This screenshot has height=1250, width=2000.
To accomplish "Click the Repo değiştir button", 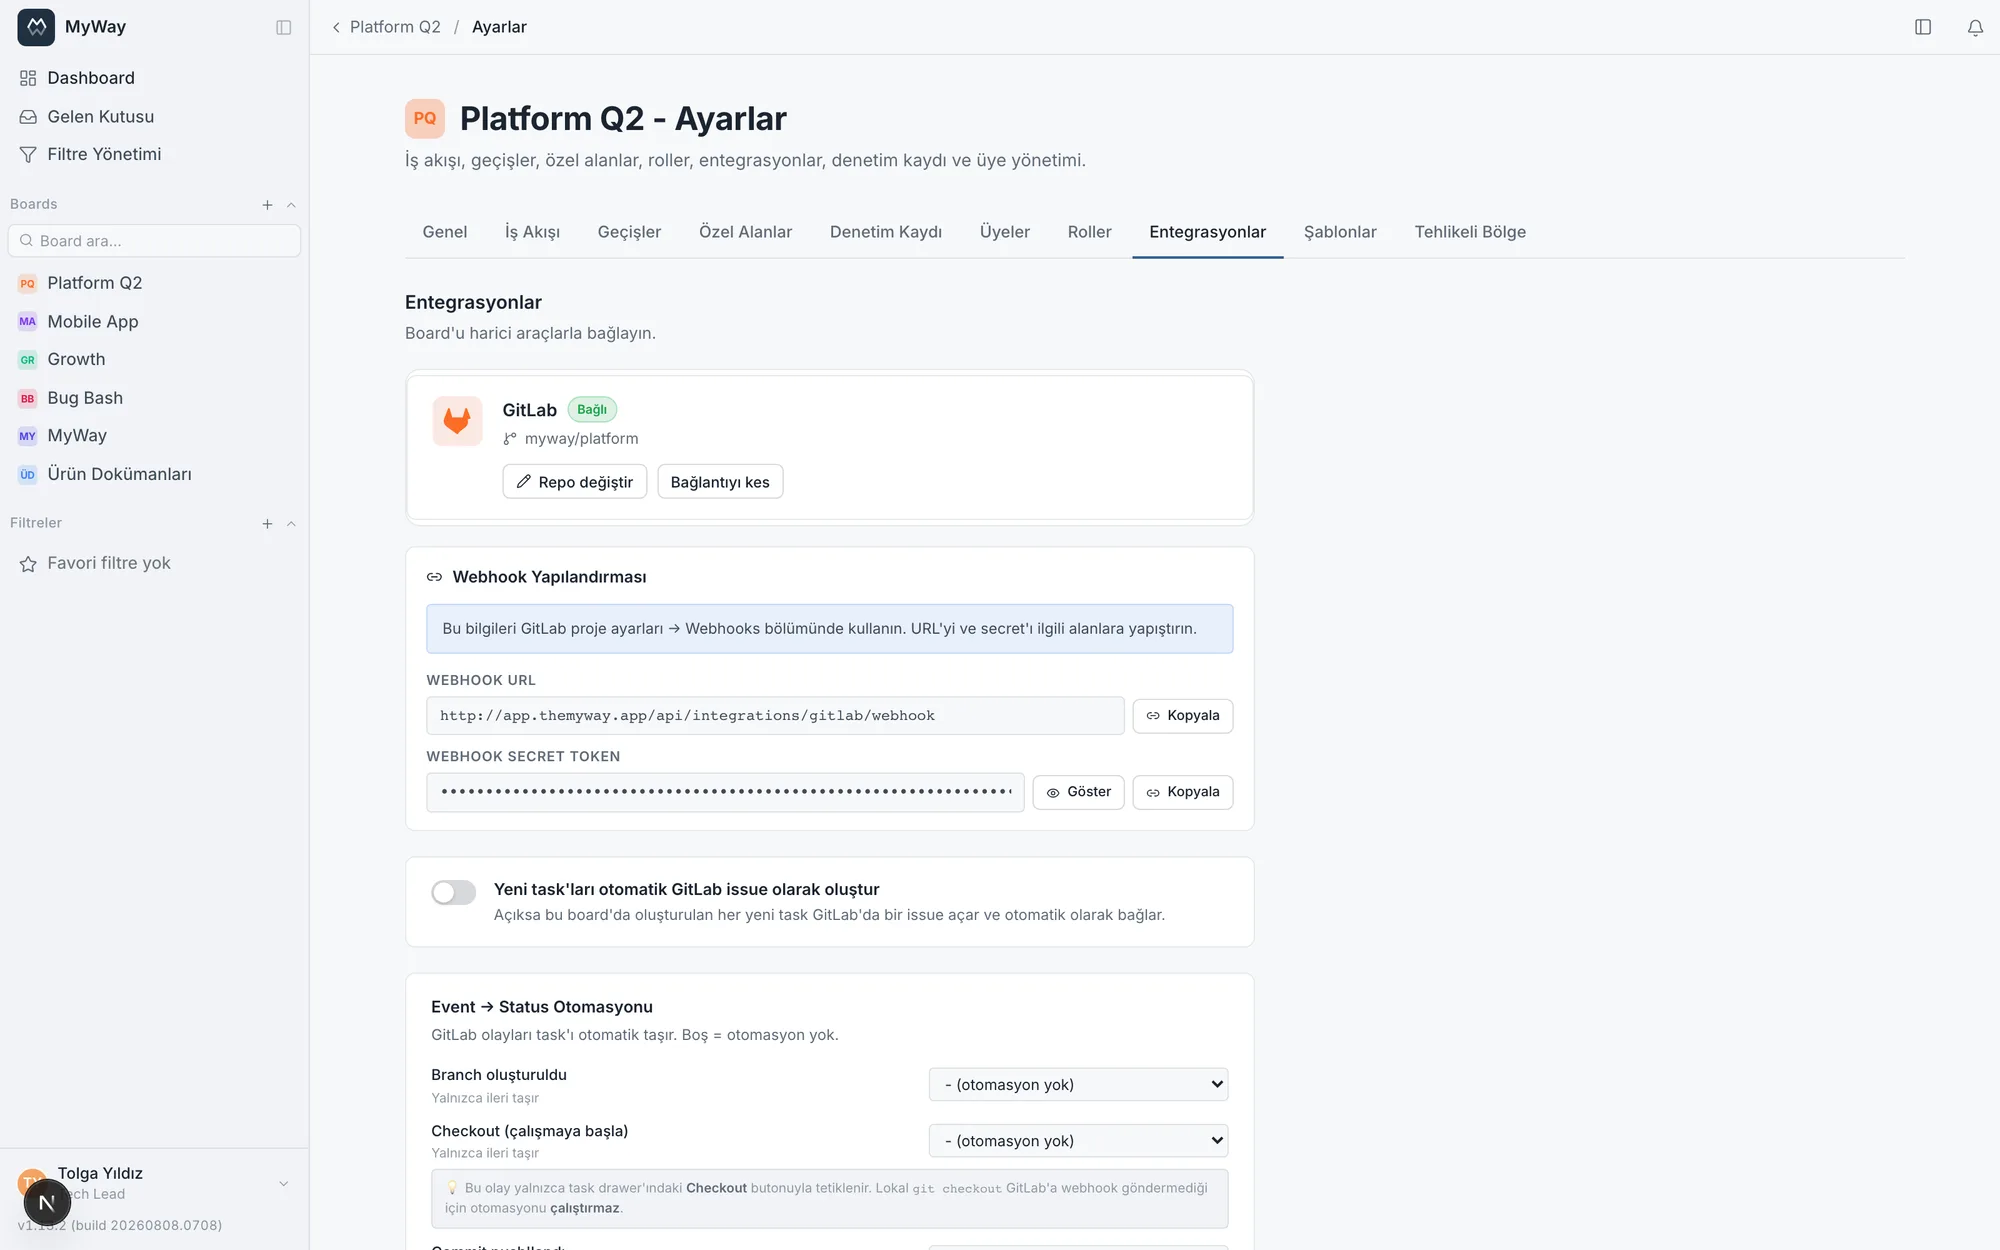I will coord(575,482).
